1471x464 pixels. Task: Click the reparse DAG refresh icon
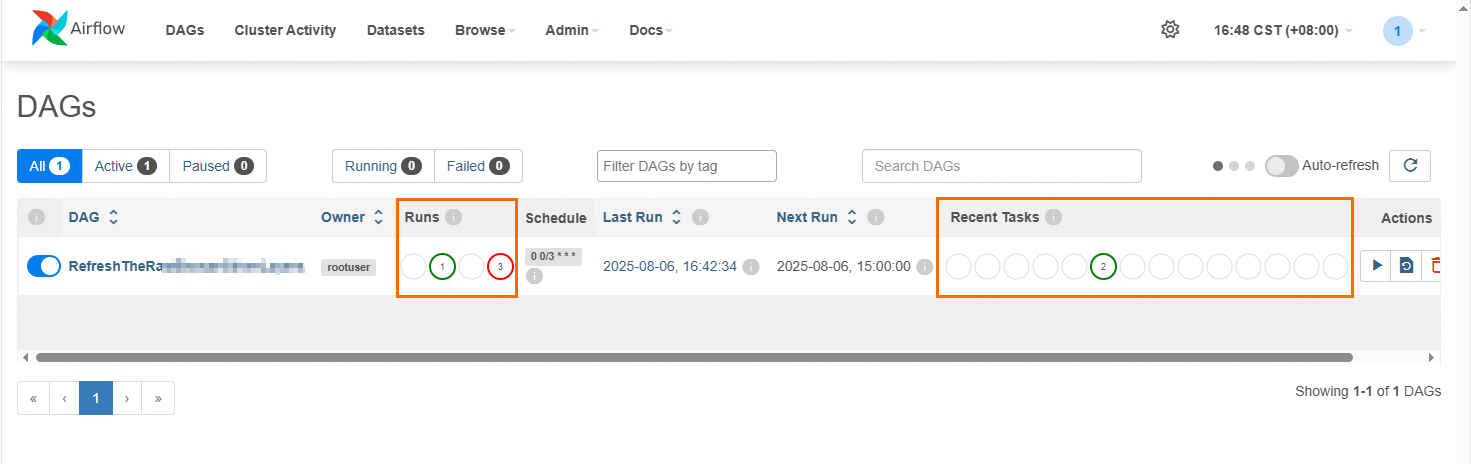(1406, 266)
